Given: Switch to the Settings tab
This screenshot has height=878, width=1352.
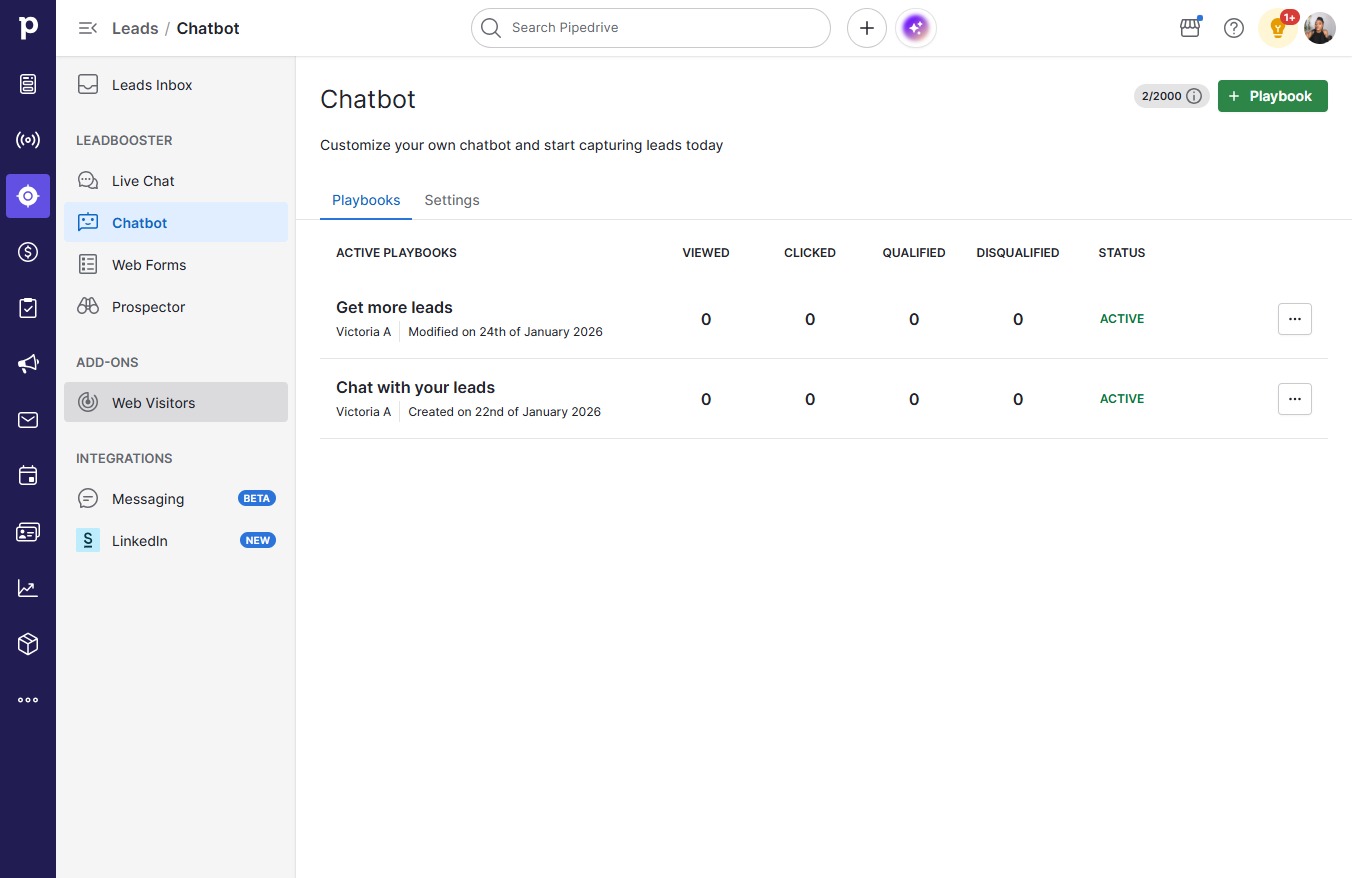Looking at the screenshot, I should pos(452,200).
